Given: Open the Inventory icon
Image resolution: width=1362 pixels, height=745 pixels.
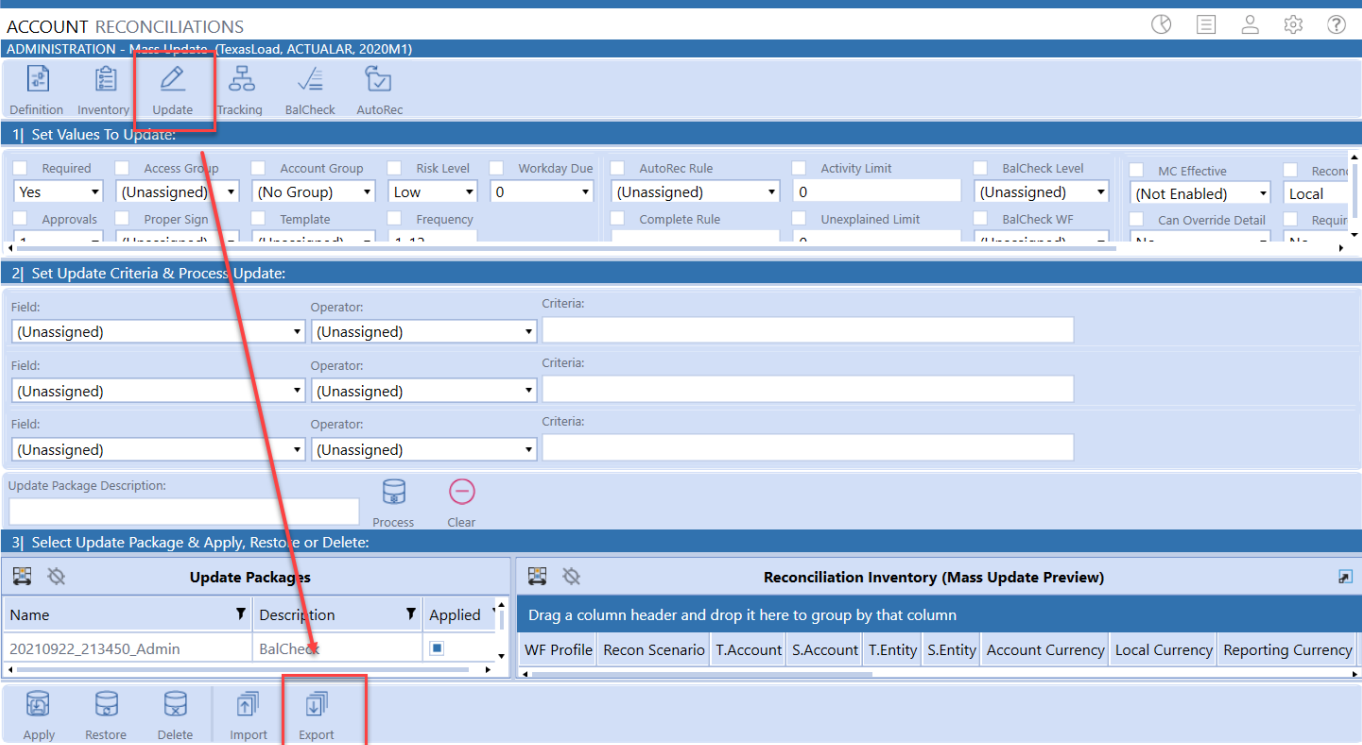Looking at the screenshot, I should click(x=103, y=88).
